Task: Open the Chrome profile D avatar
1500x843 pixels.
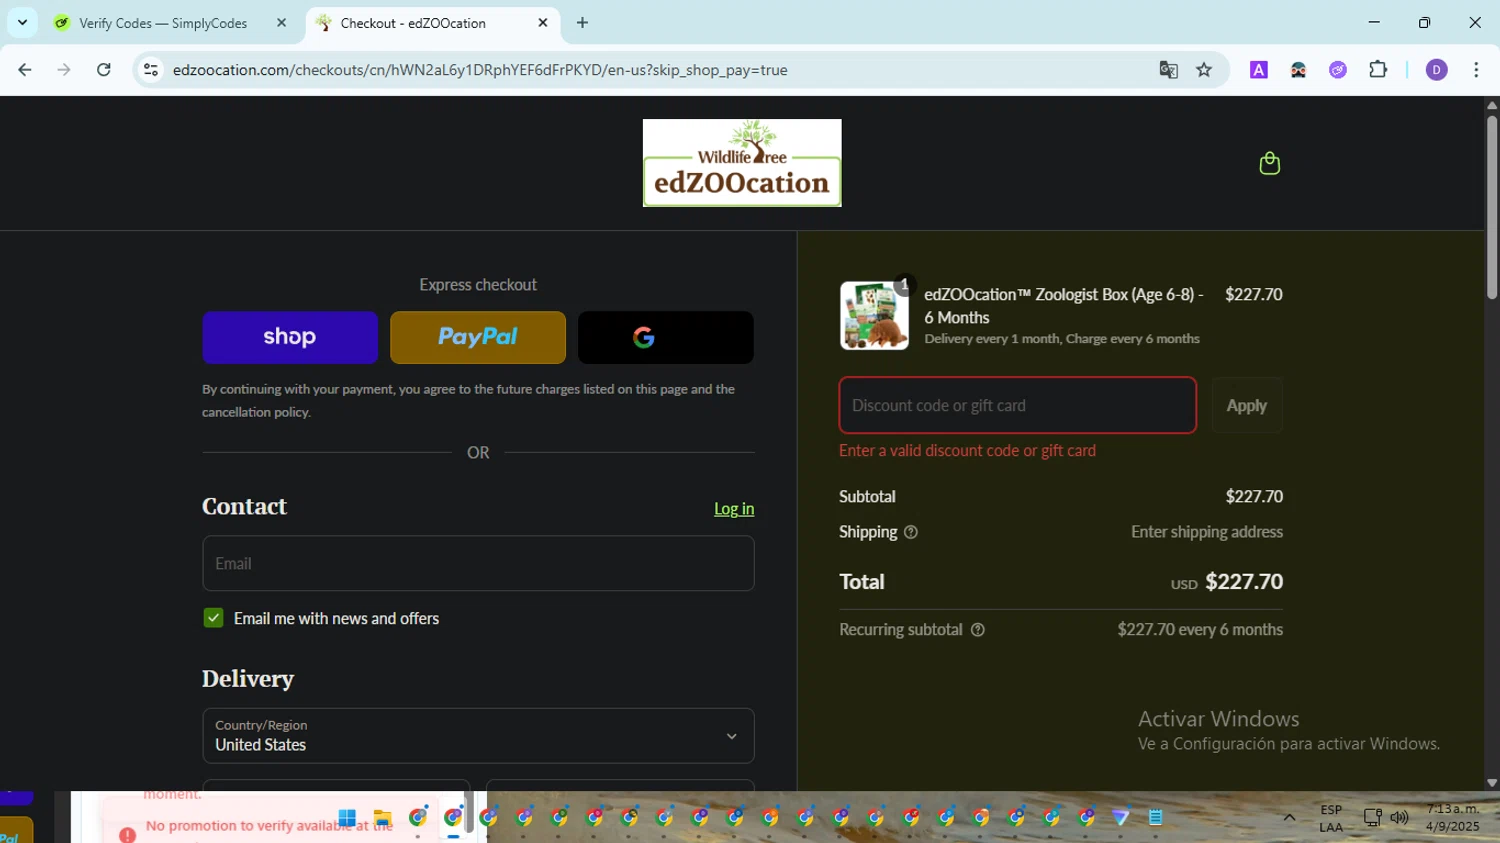Action: pos(1437,70)
